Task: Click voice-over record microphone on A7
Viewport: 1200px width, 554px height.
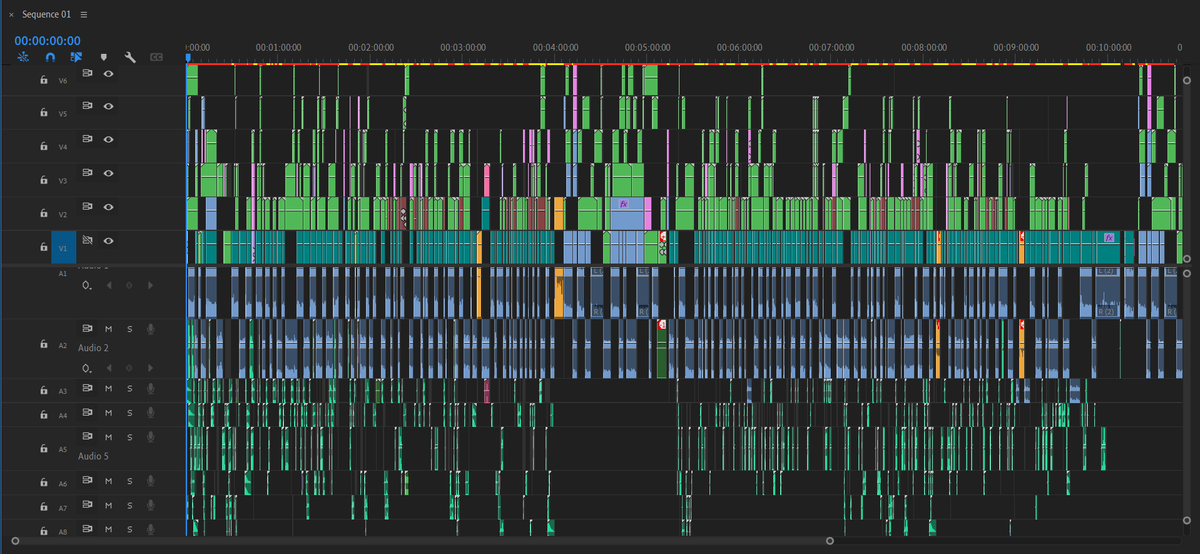Action: click(151, 505)
